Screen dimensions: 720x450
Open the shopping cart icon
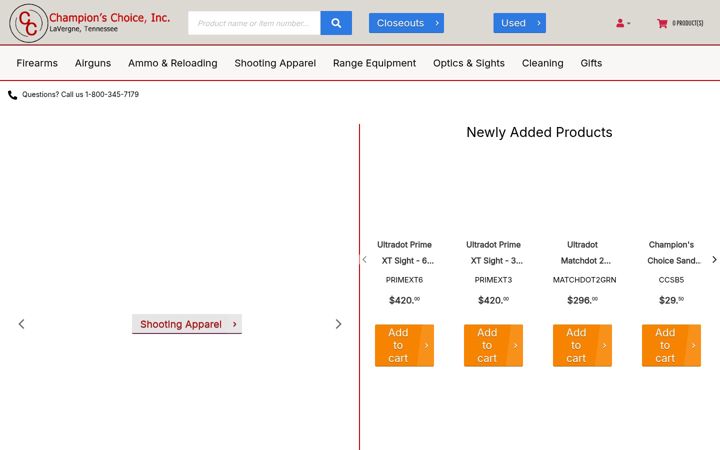point(662,23)
